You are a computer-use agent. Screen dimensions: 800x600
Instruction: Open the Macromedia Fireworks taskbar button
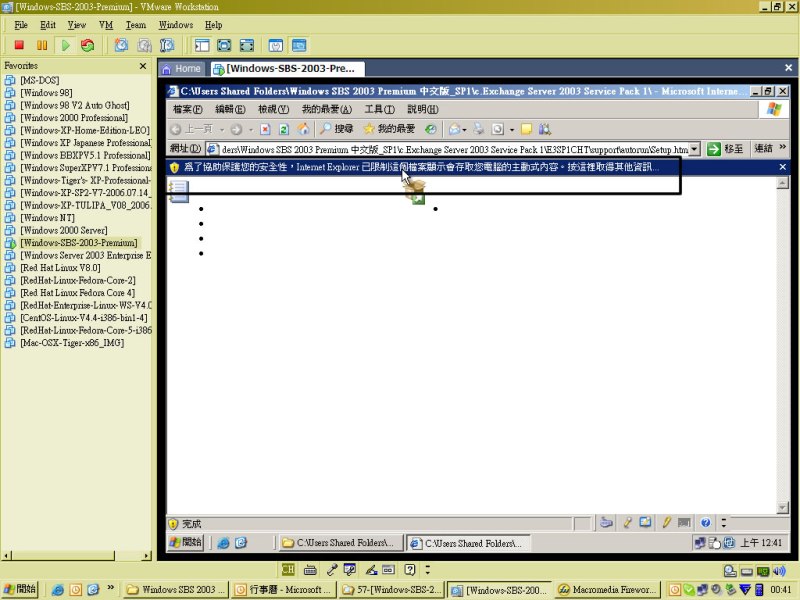607,589
